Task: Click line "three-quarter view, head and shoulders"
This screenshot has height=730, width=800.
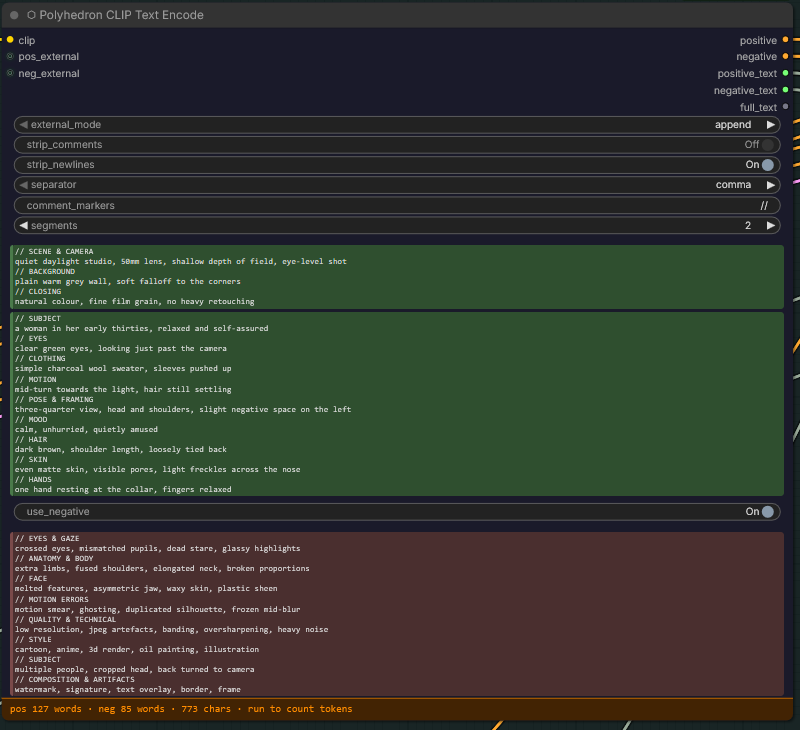Action: click(183, 409)
